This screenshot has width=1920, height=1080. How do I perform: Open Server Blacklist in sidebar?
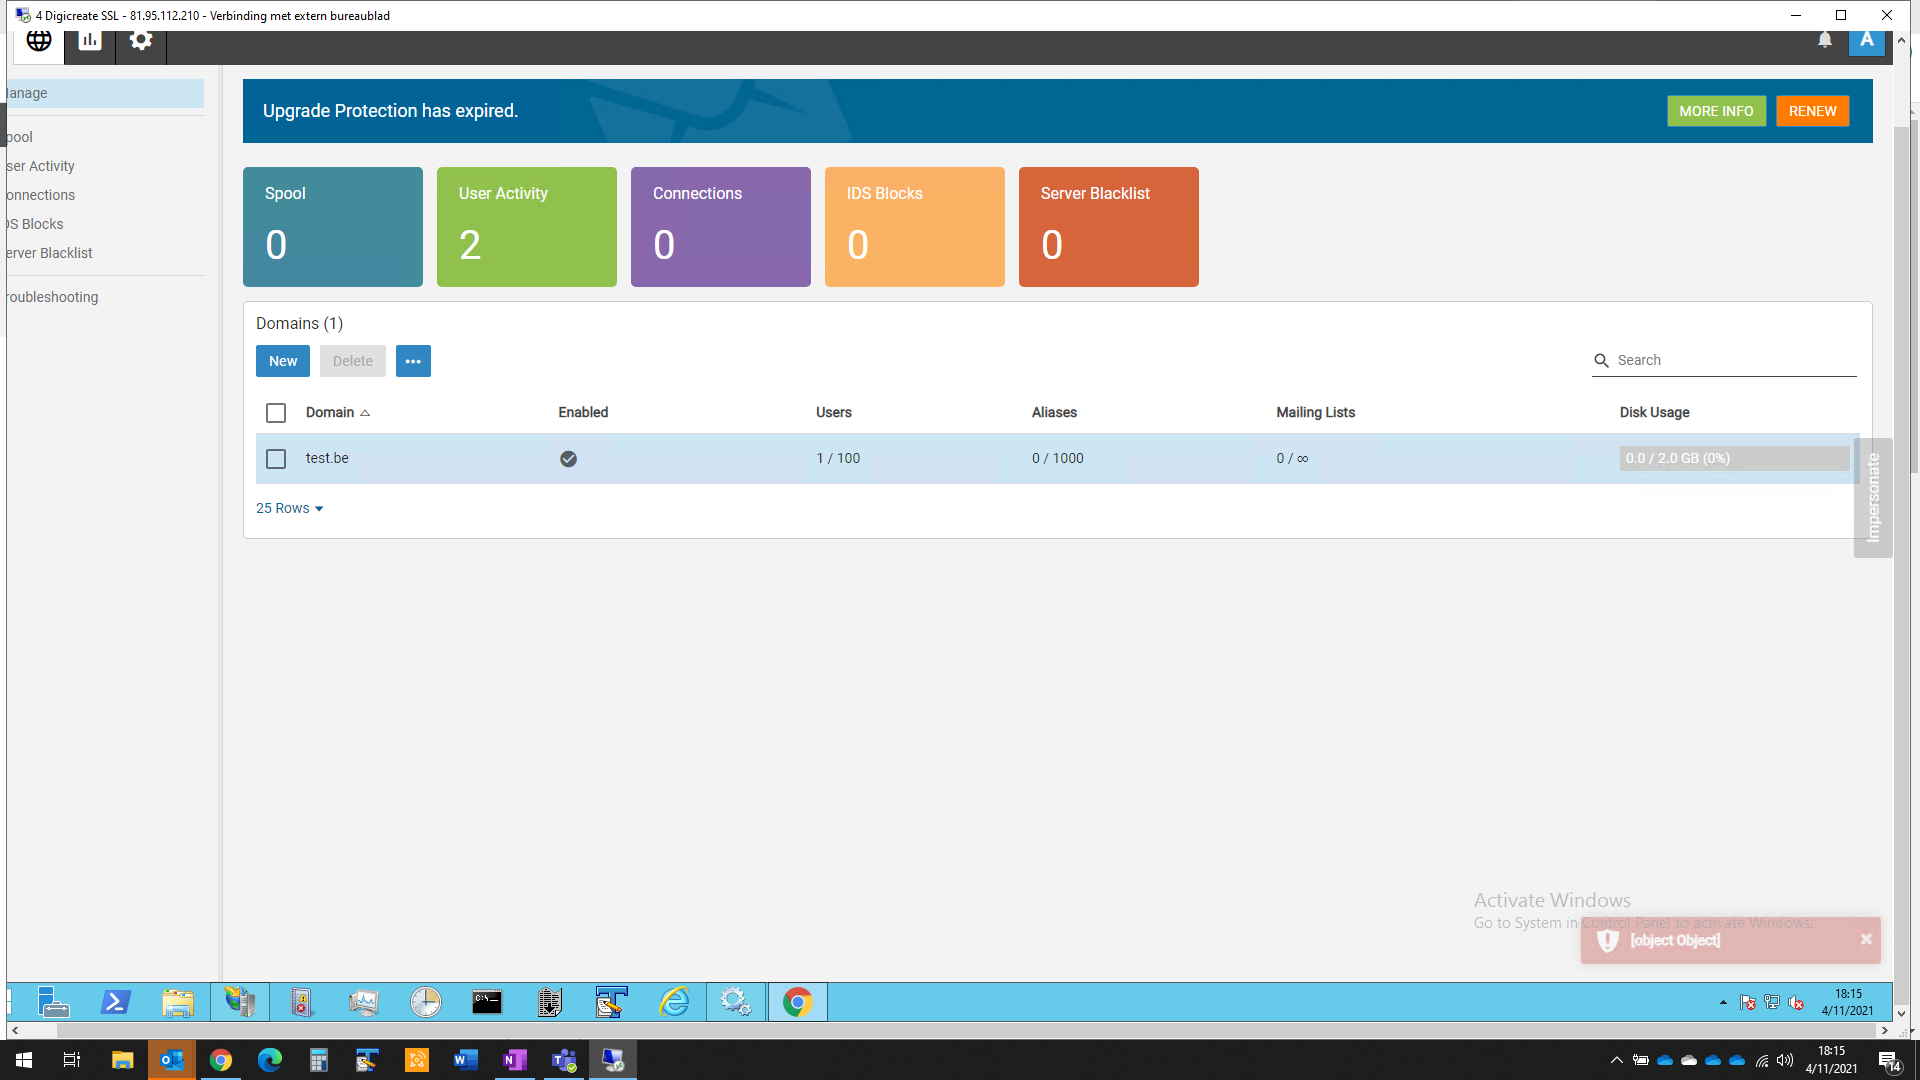48,253
